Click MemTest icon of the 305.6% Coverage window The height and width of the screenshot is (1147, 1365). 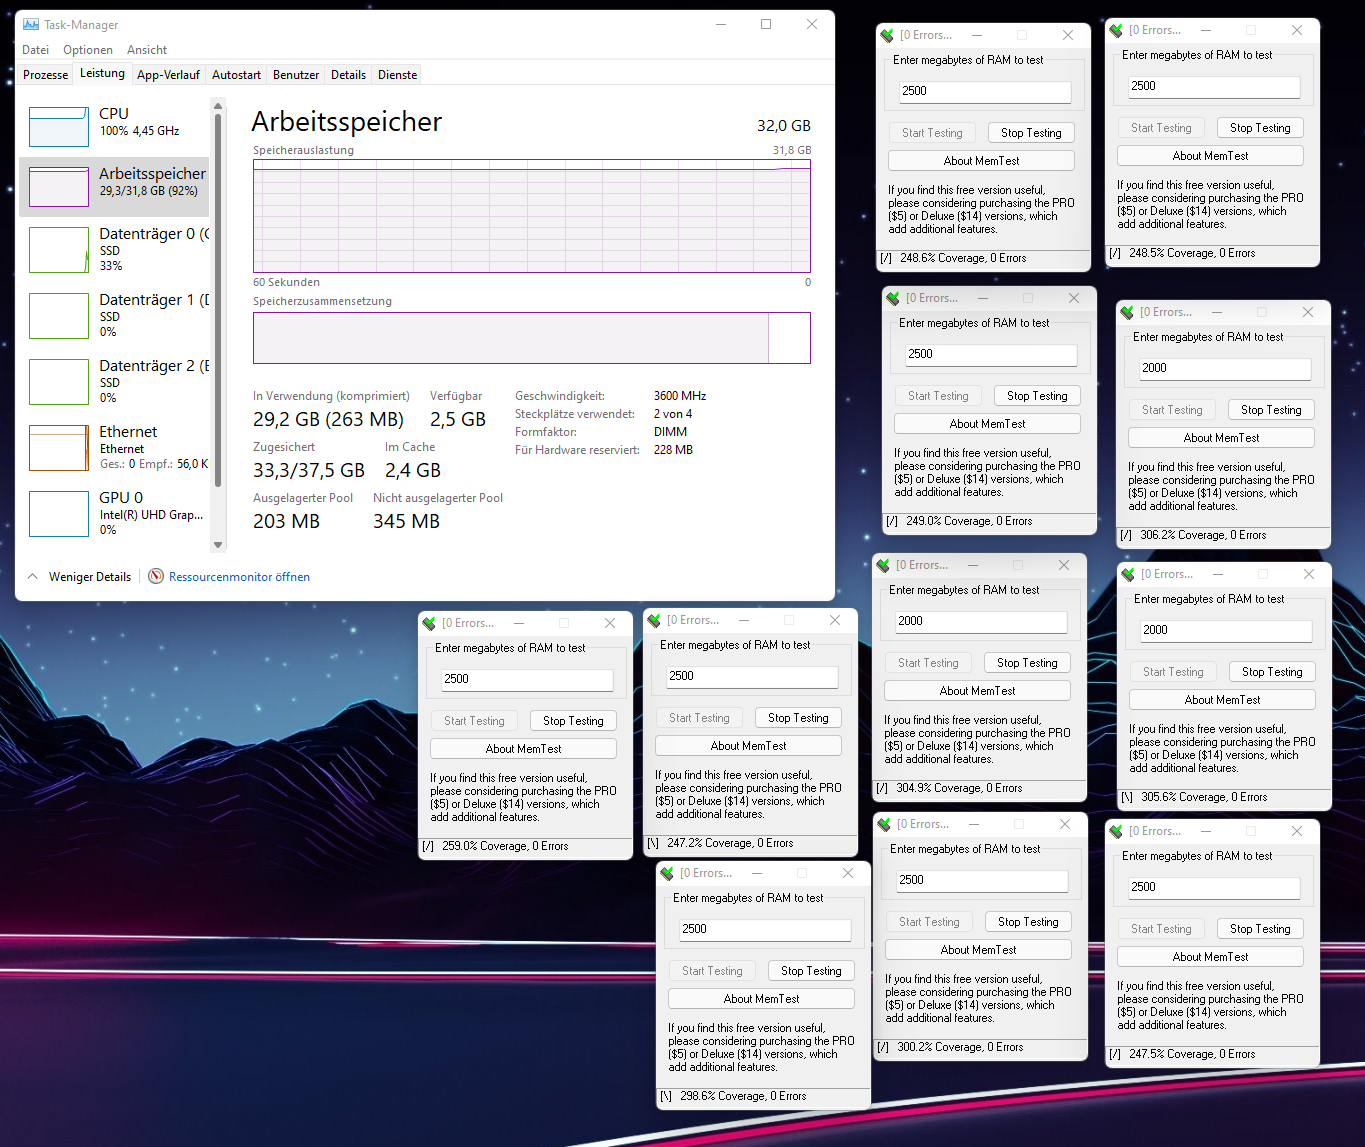(1127, 574)
